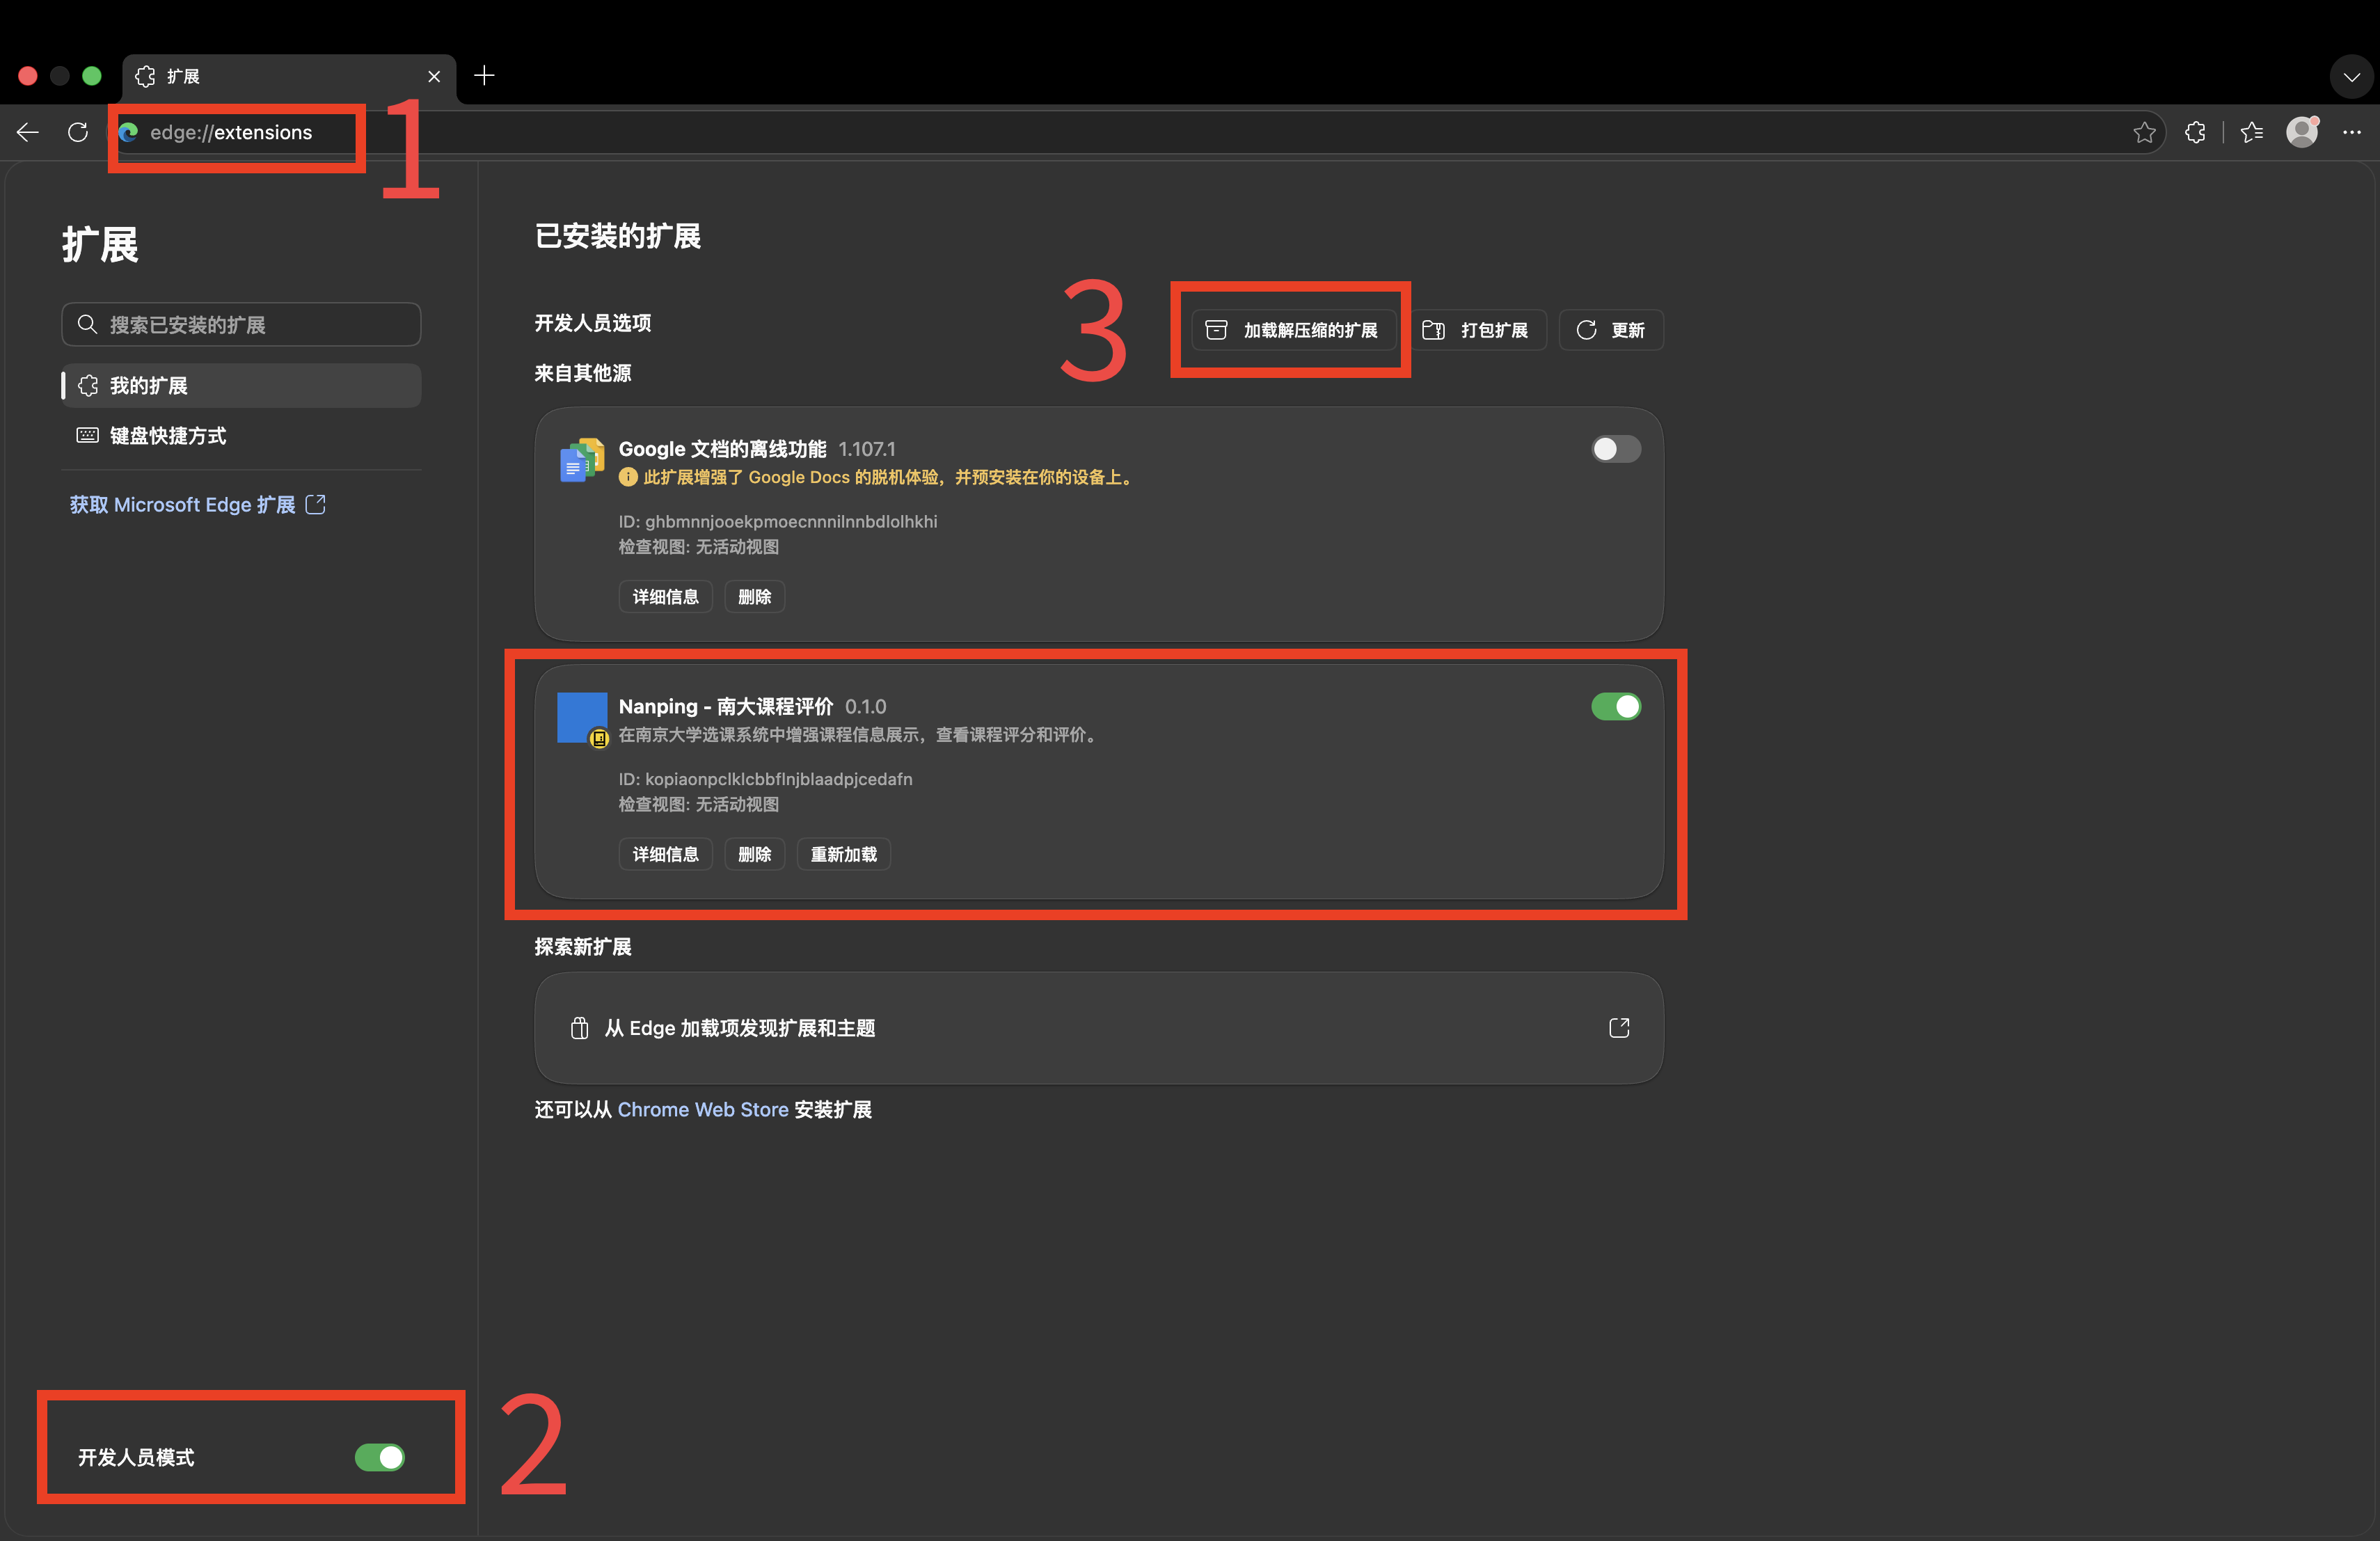2380x1541 pixels.
Task: Click the 已安装的扩展 heading
Action: pos(618,236)
